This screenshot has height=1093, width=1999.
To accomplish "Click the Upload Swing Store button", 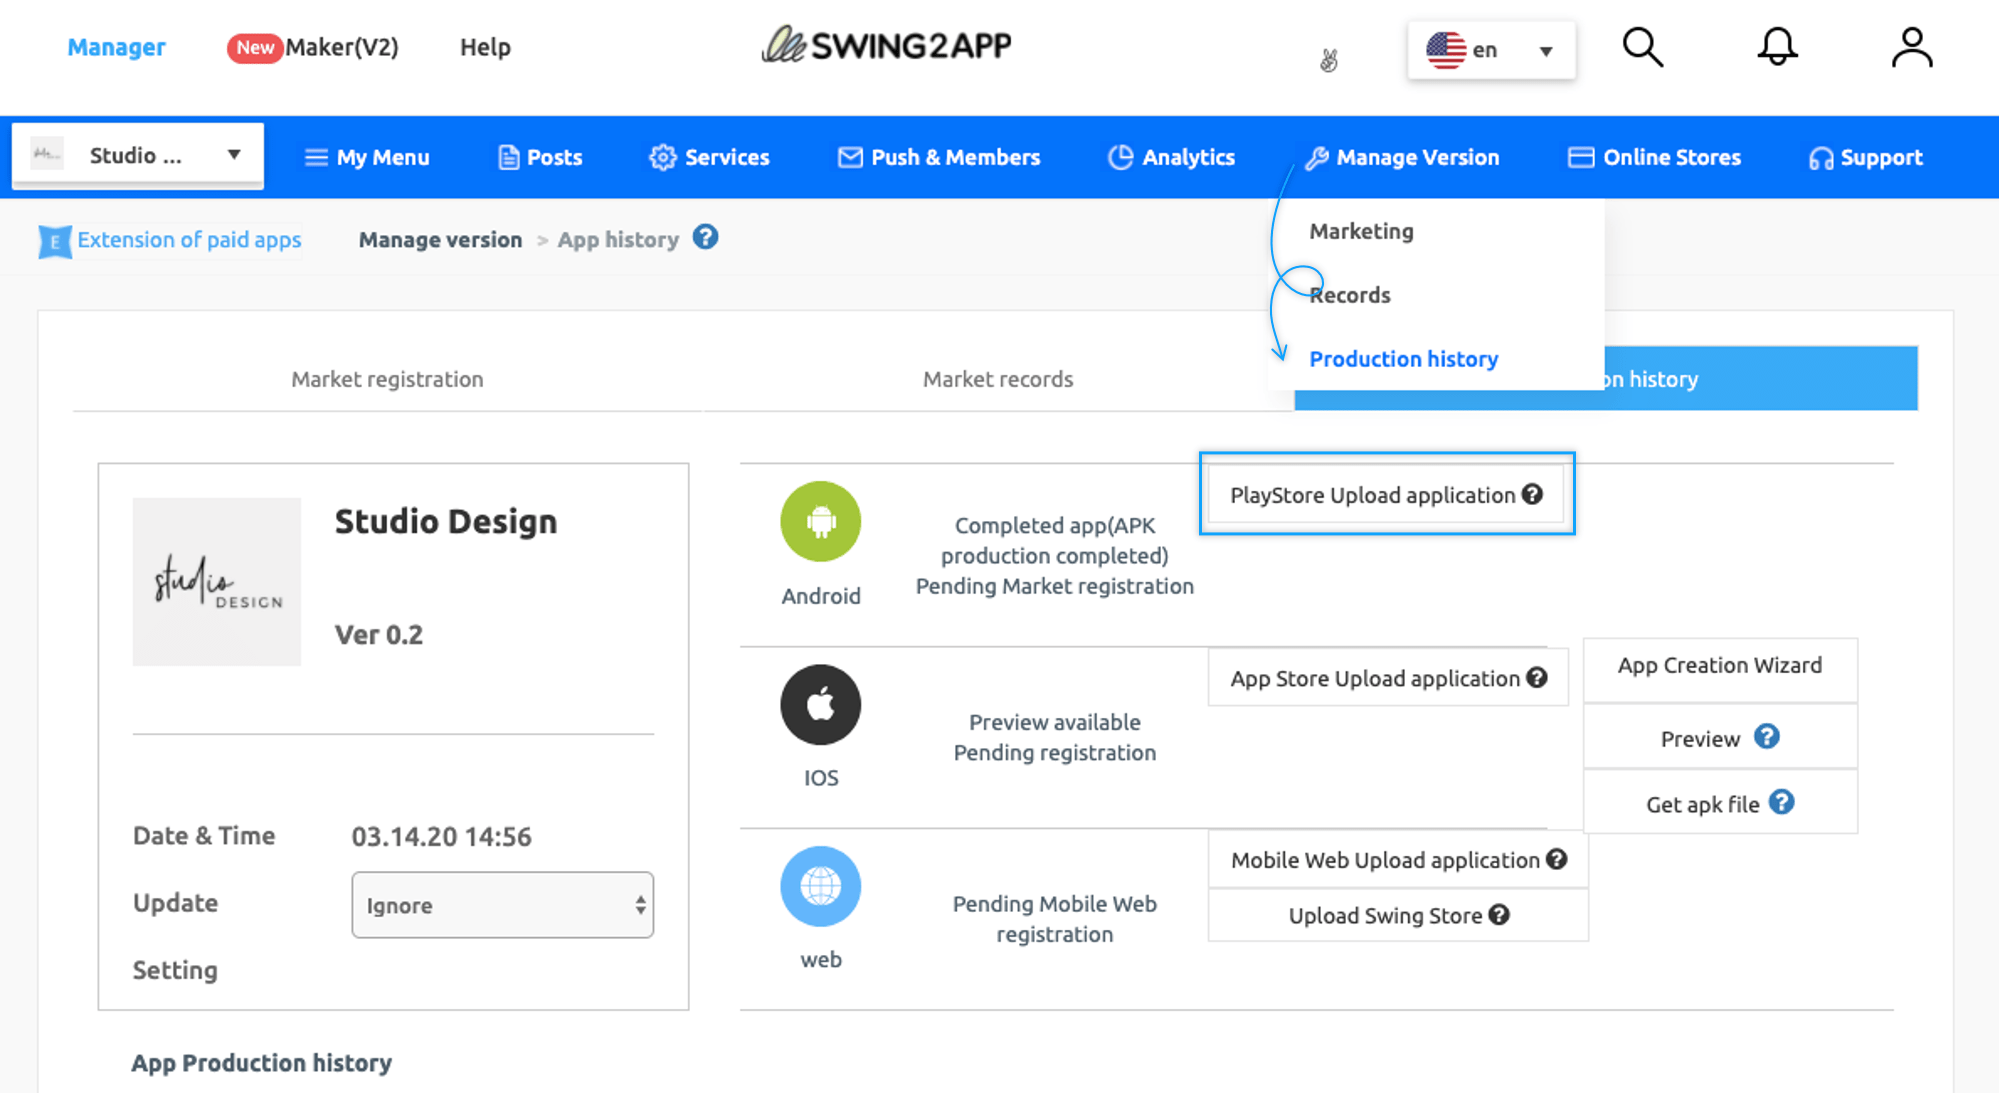I will click(1398, 914).
